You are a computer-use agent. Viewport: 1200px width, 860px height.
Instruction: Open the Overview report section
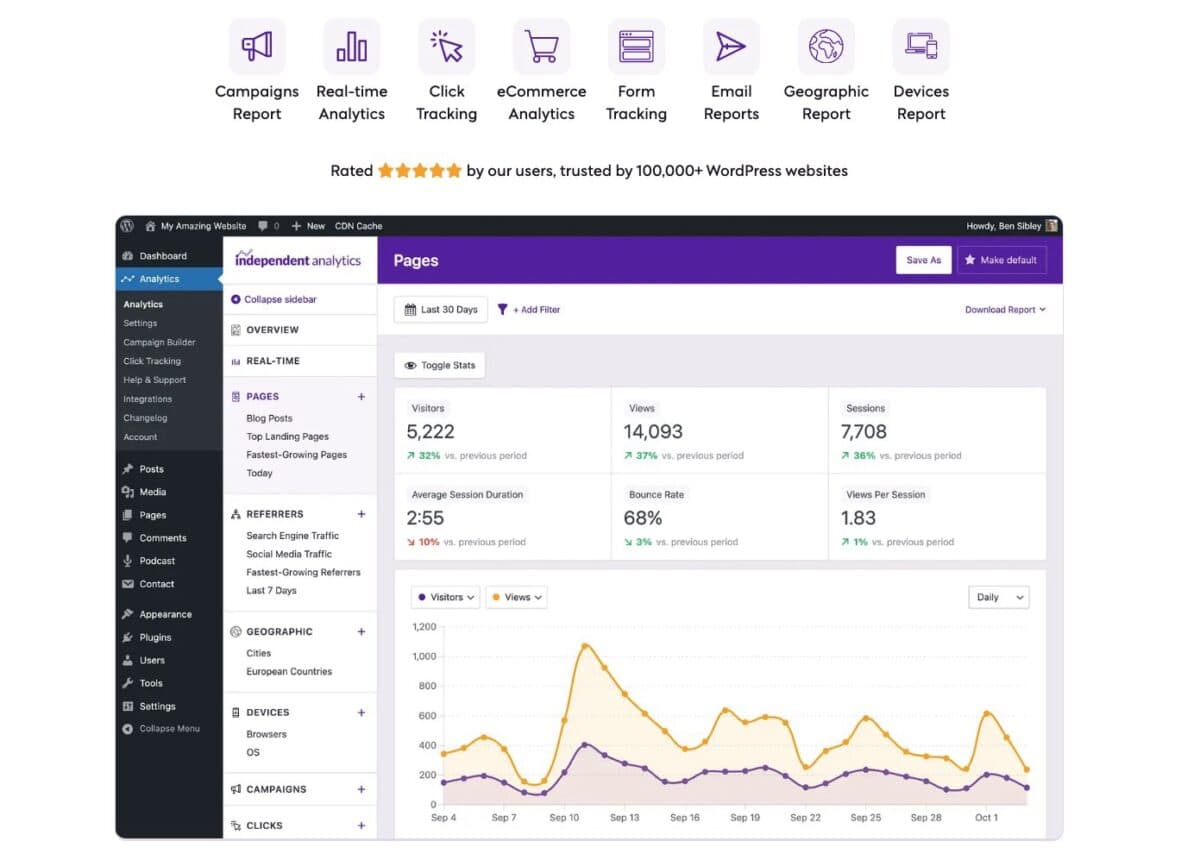click(x=272, y=330)
